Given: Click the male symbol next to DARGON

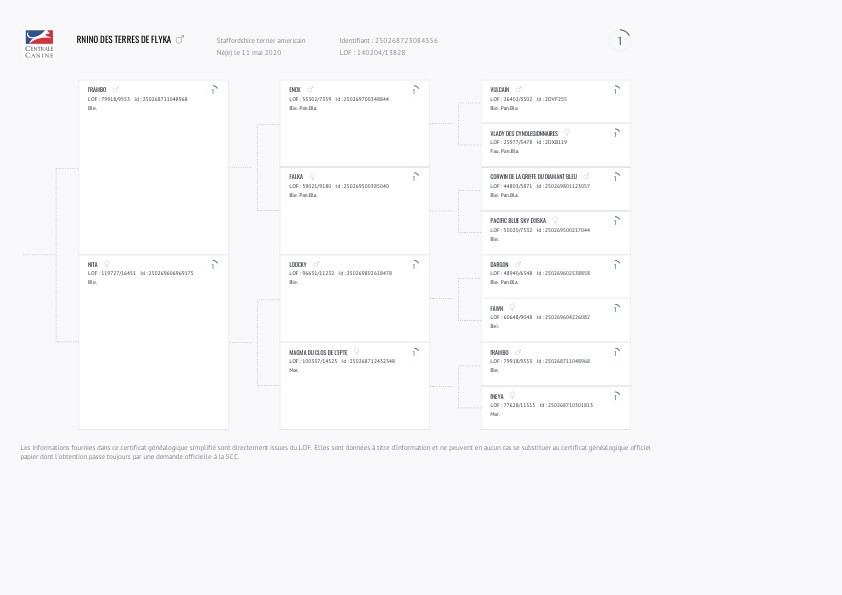Looking at the screenshot, I should [x=518, y=265].
